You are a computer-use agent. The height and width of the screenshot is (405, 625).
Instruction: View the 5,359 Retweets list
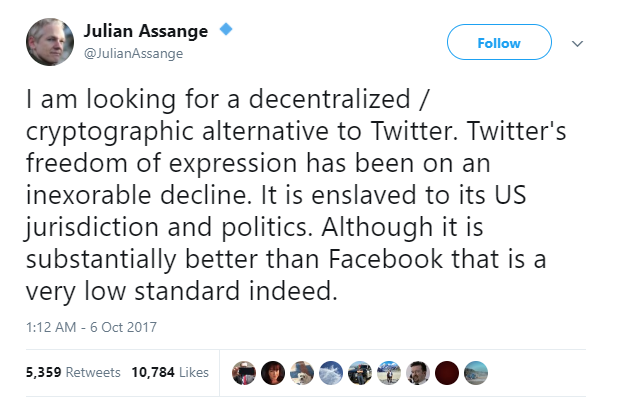[x=68, y=372]
